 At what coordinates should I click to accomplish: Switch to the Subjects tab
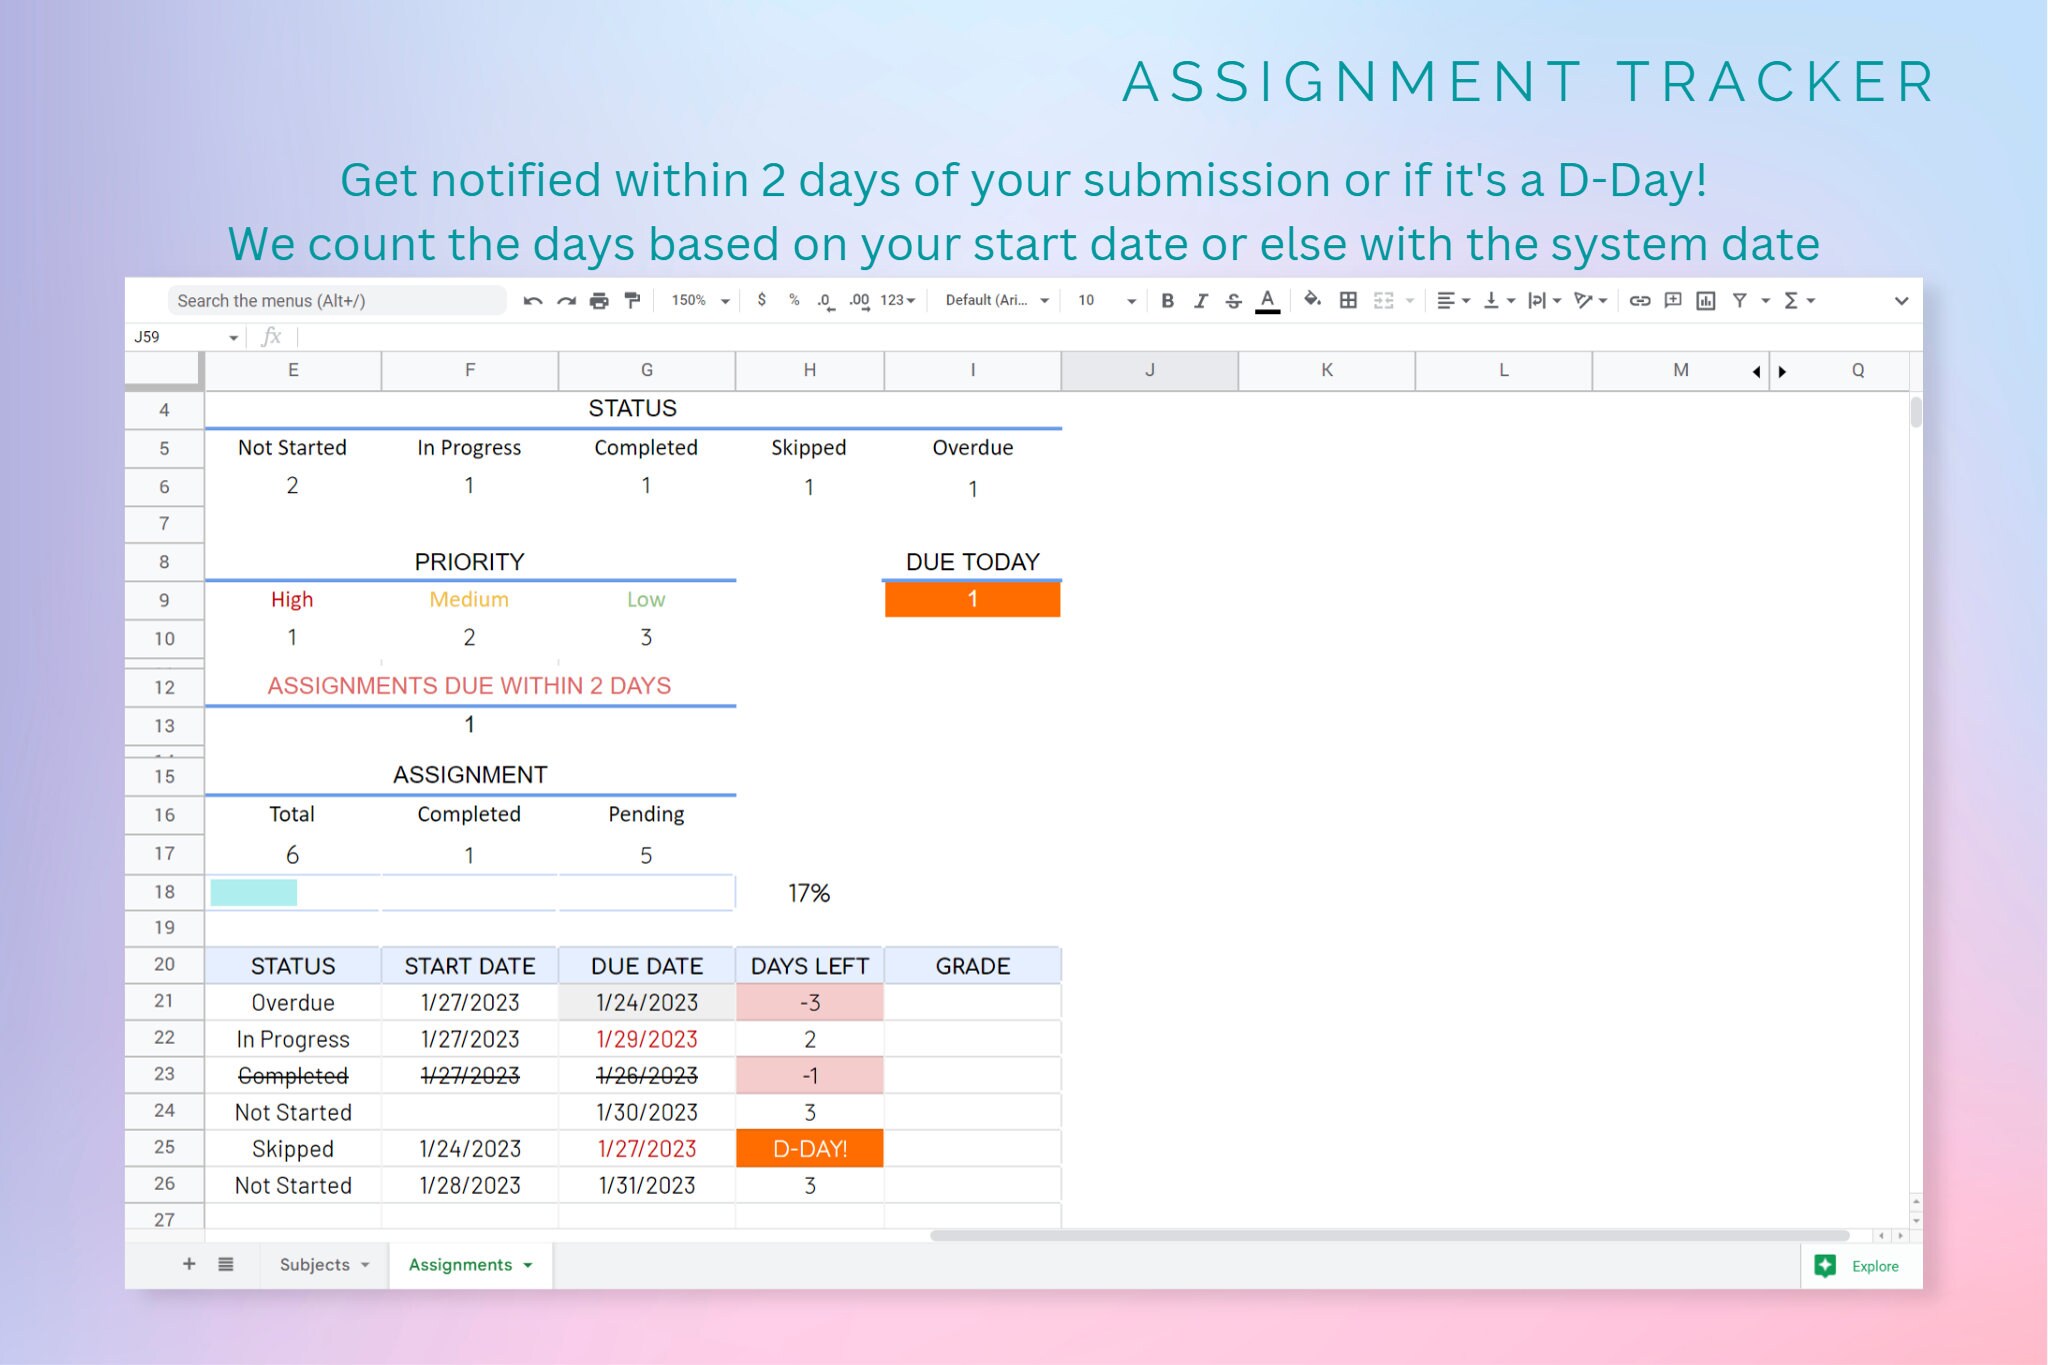coord(315,1265)
